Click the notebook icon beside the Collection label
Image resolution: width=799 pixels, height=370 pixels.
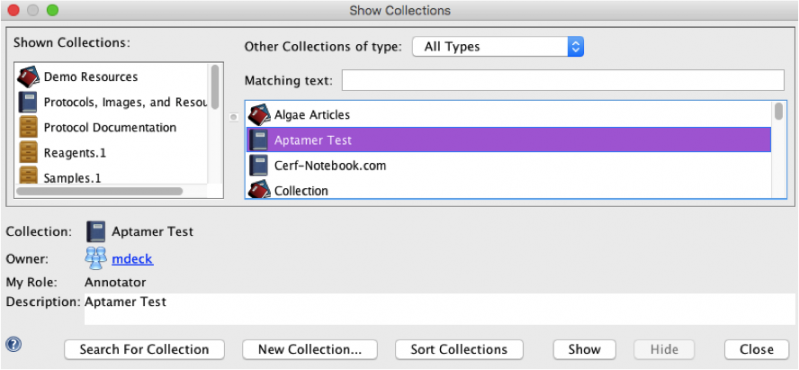pos(96,231)
